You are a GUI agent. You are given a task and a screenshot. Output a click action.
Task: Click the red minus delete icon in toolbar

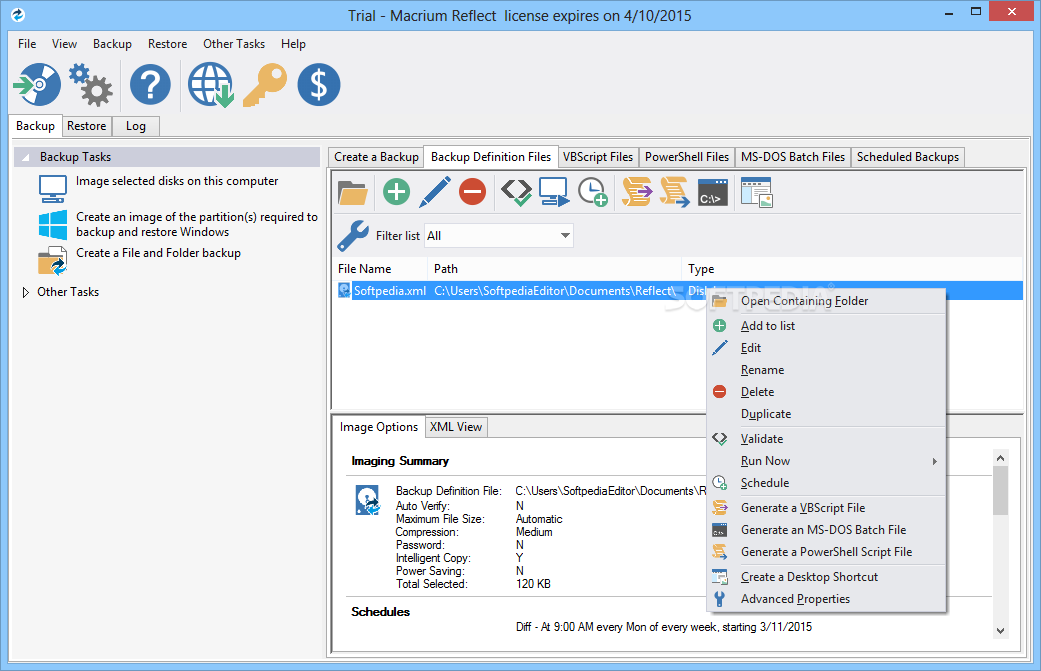pos(473,192)
